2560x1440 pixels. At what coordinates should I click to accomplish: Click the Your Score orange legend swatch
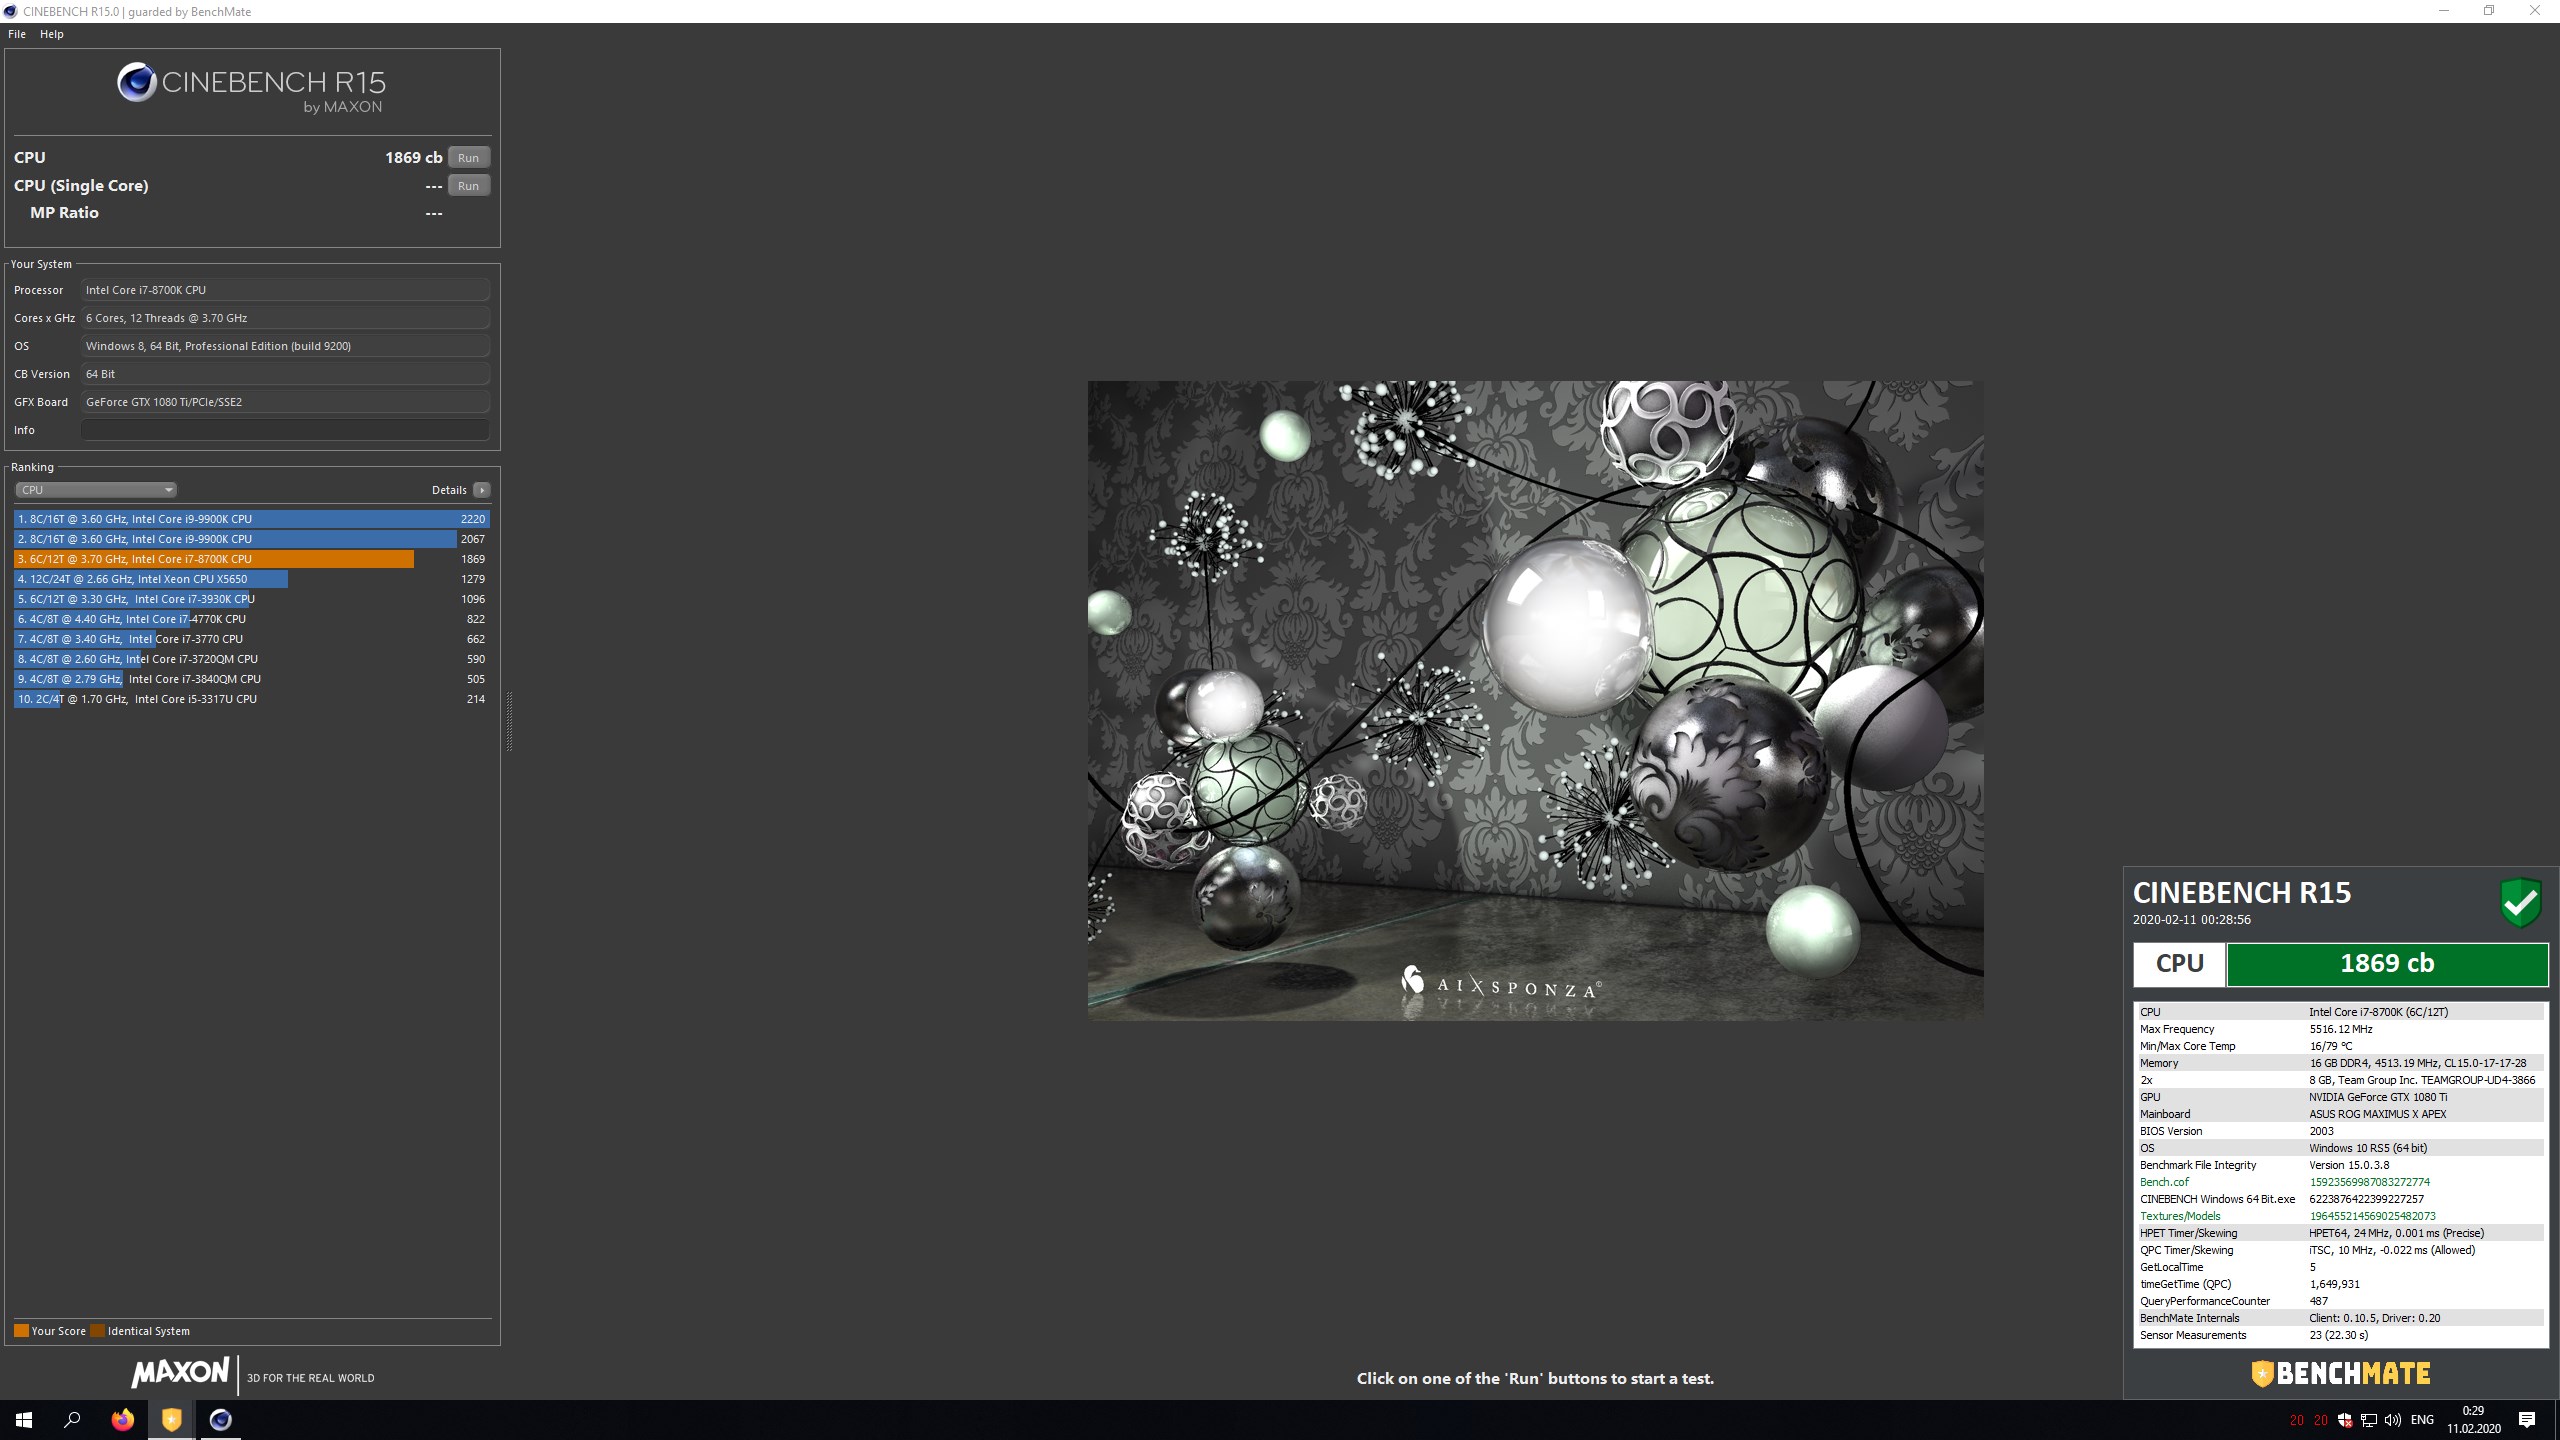[x=21, y=1331]
